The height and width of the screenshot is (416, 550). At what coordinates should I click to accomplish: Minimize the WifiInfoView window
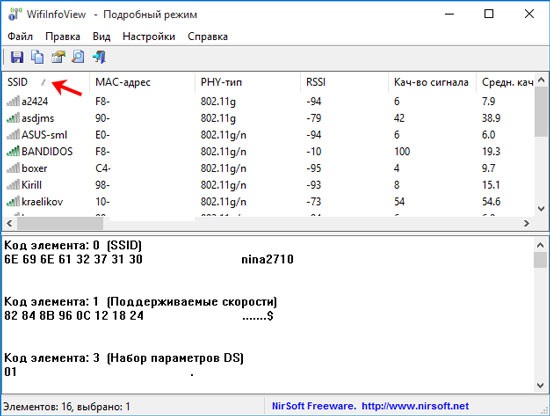[449, 14]
